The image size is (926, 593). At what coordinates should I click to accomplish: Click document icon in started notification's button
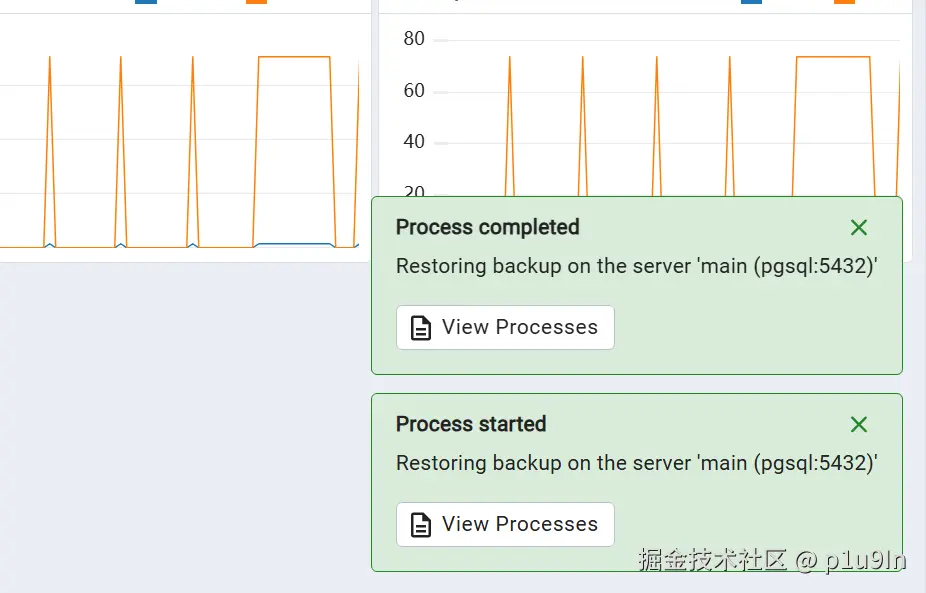[x=420, y=524]
